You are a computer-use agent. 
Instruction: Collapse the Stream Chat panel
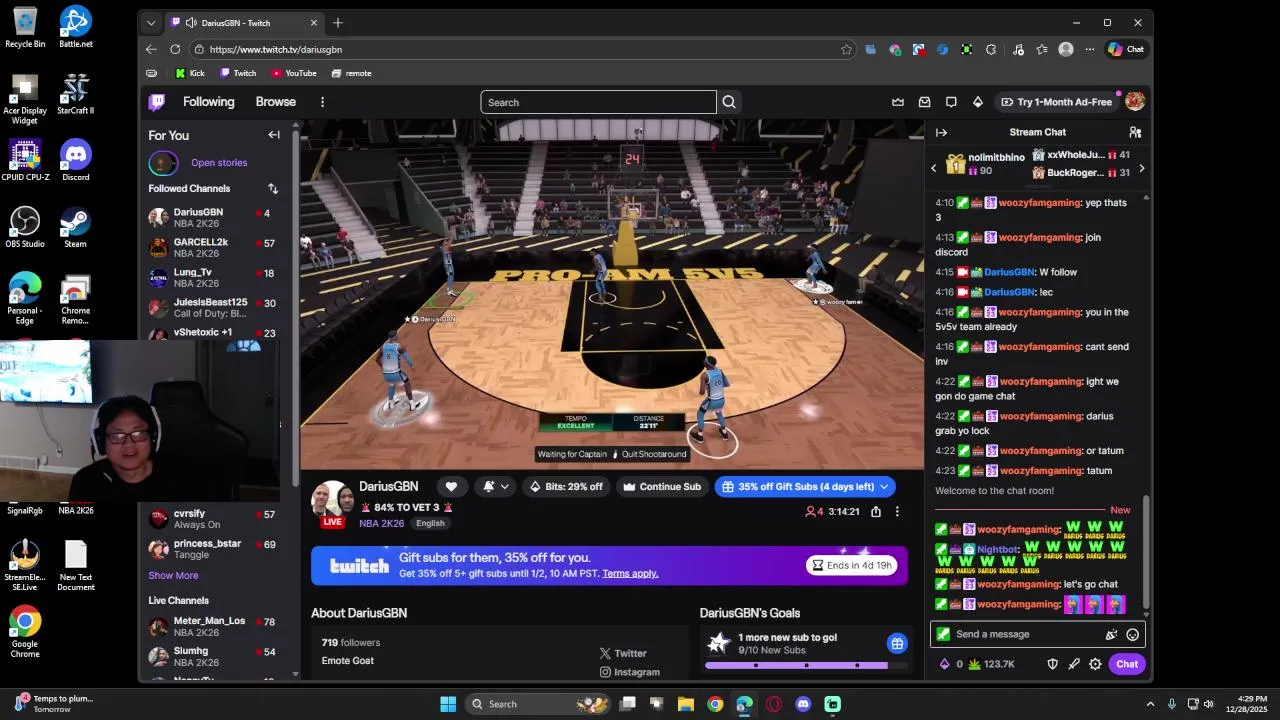pos(941,132)
